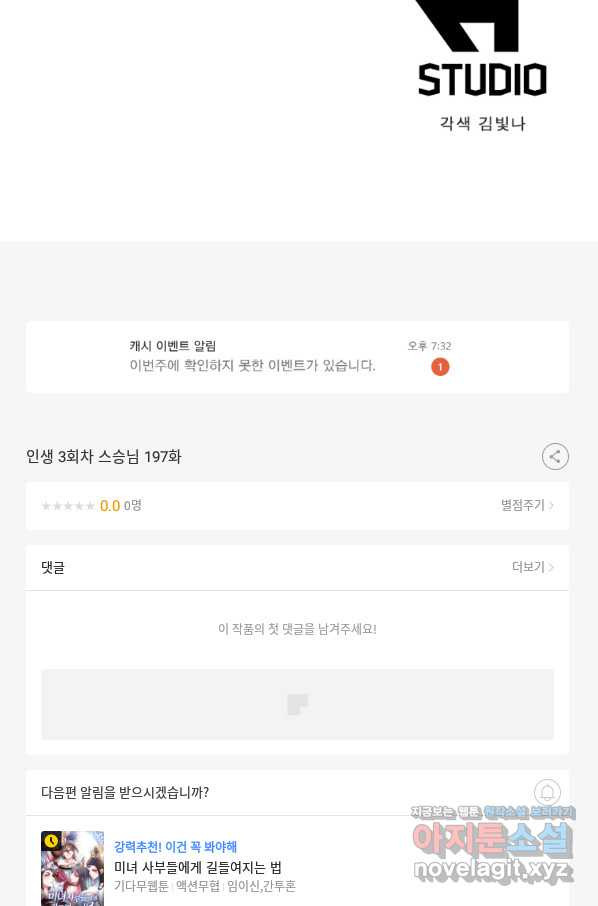Click the 이 작품의 첫 댓글을 남겨주세요! text
Screen dimensions: 598x906
[298, 629]
